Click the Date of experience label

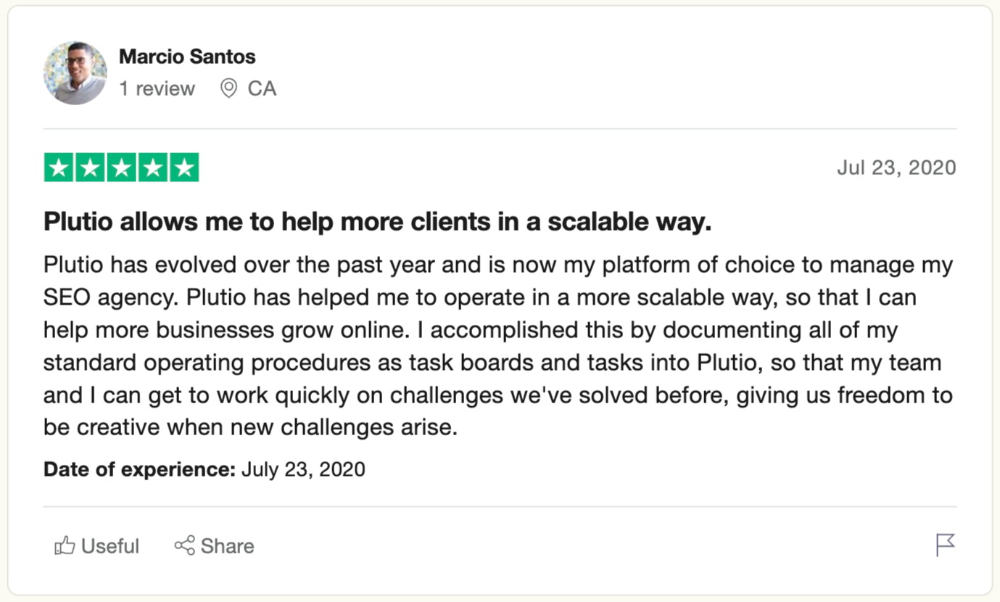(140, 469)
